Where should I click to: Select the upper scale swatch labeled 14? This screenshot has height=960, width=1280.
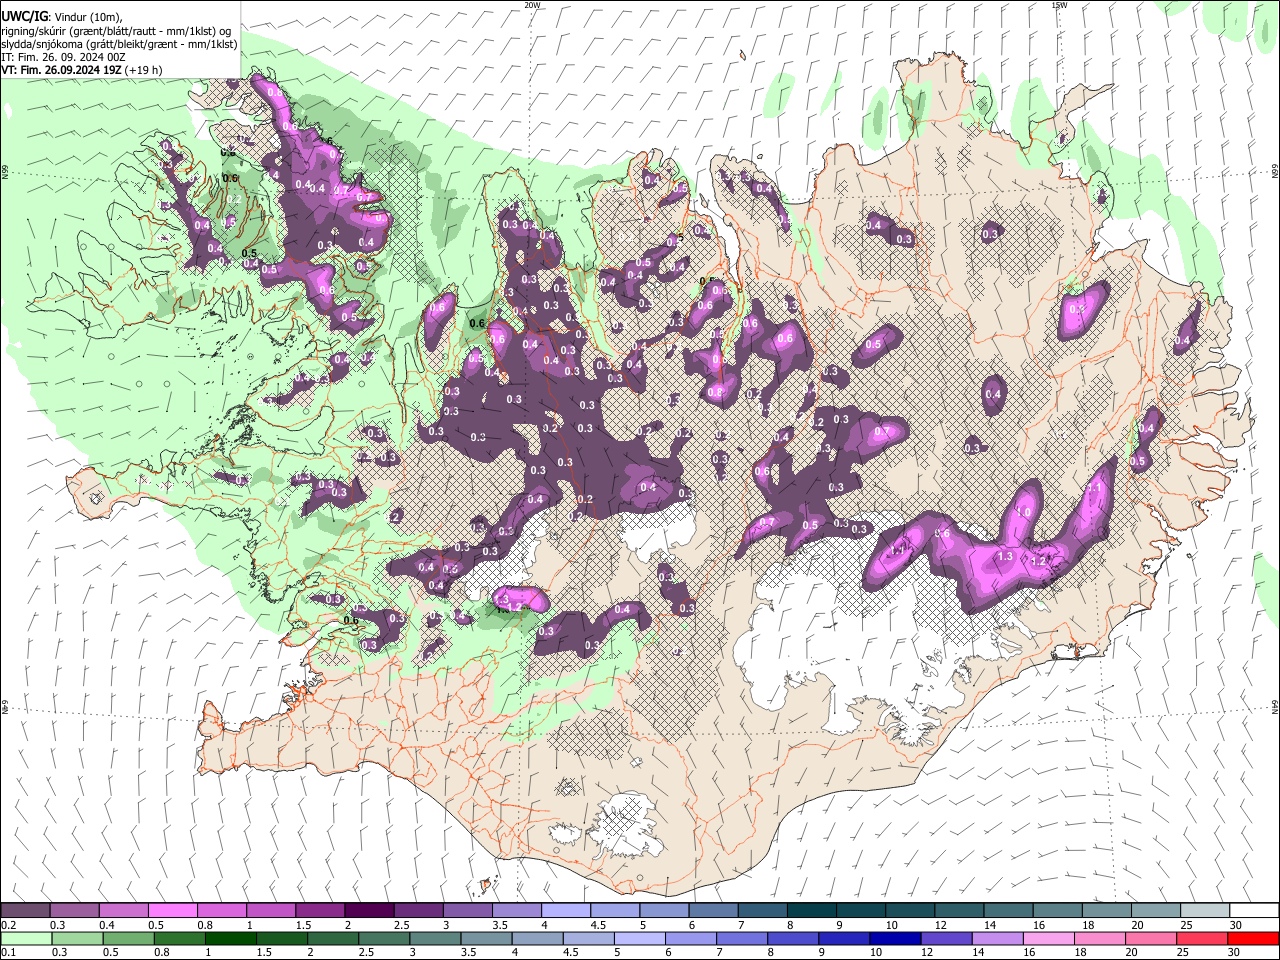(x=1008, y=911)
